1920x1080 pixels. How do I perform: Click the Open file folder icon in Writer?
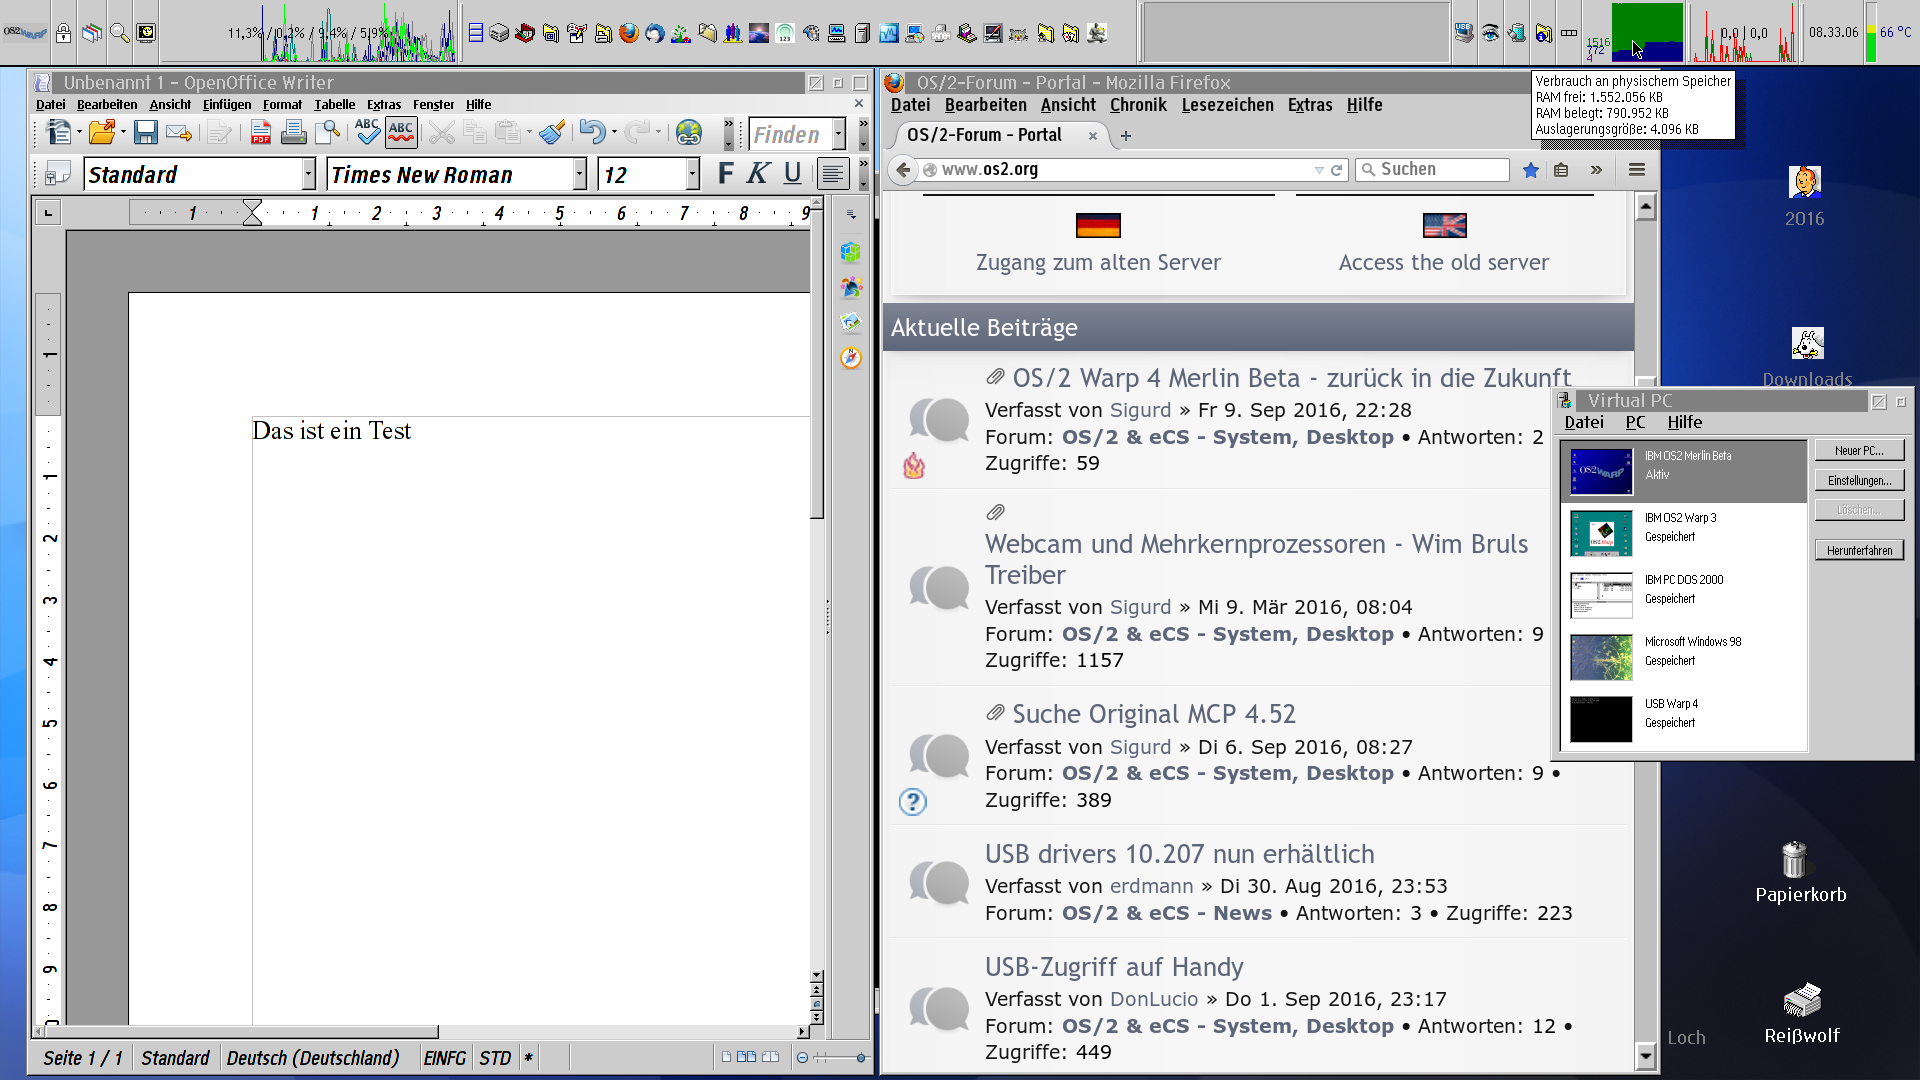pyautogui.click(x=101, y=132)
